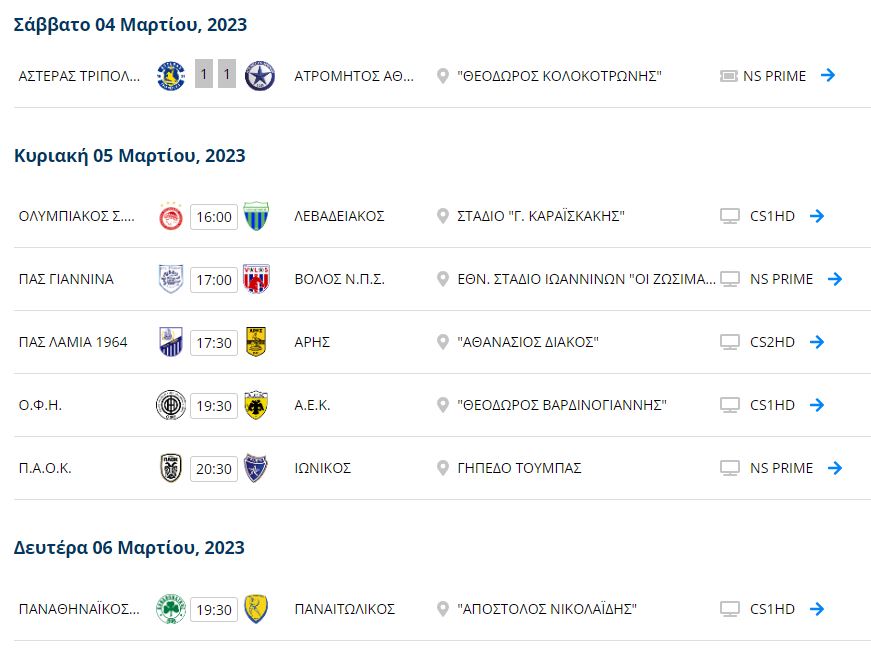Open match details arrow for Asteras–Atromitos

(x=827, y=75)
